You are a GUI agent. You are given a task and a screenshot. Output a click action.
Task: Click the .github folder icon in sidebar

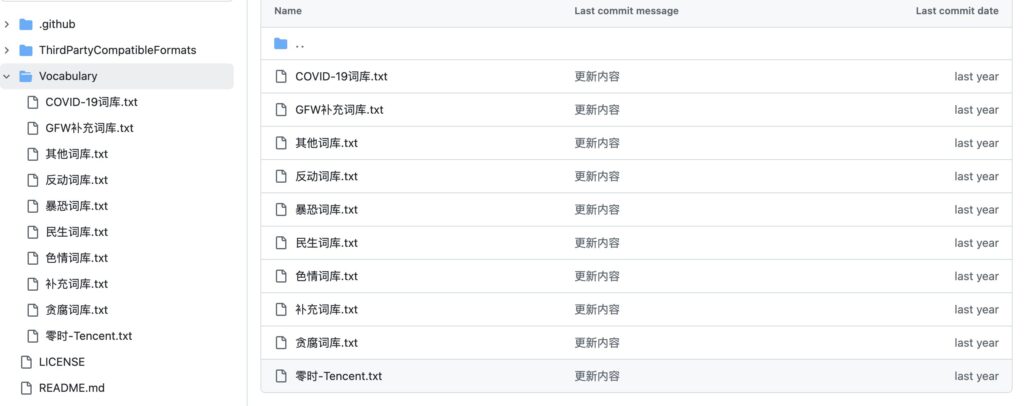point(26,24)
